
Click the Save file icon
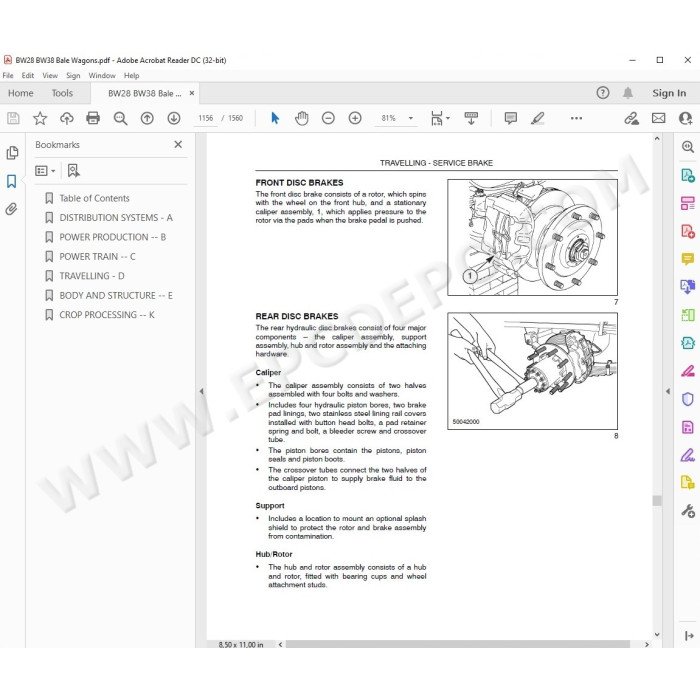click(x=13, y=118)
